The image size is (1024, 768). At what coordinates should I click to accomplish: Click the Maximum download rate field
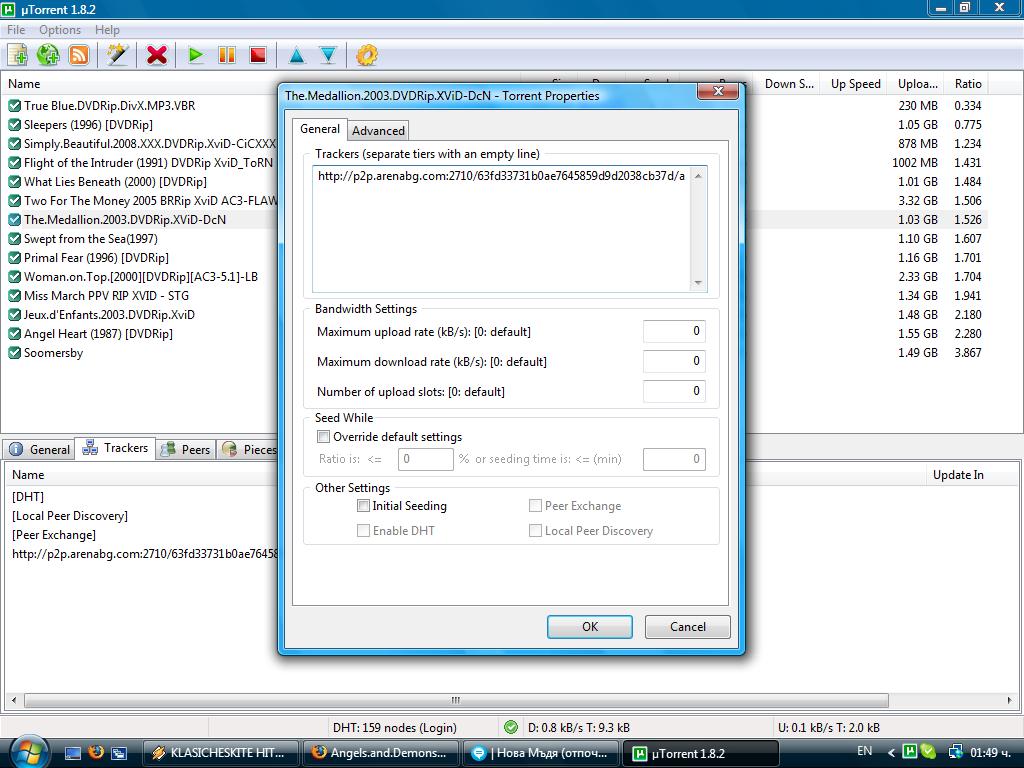[674, 361]
